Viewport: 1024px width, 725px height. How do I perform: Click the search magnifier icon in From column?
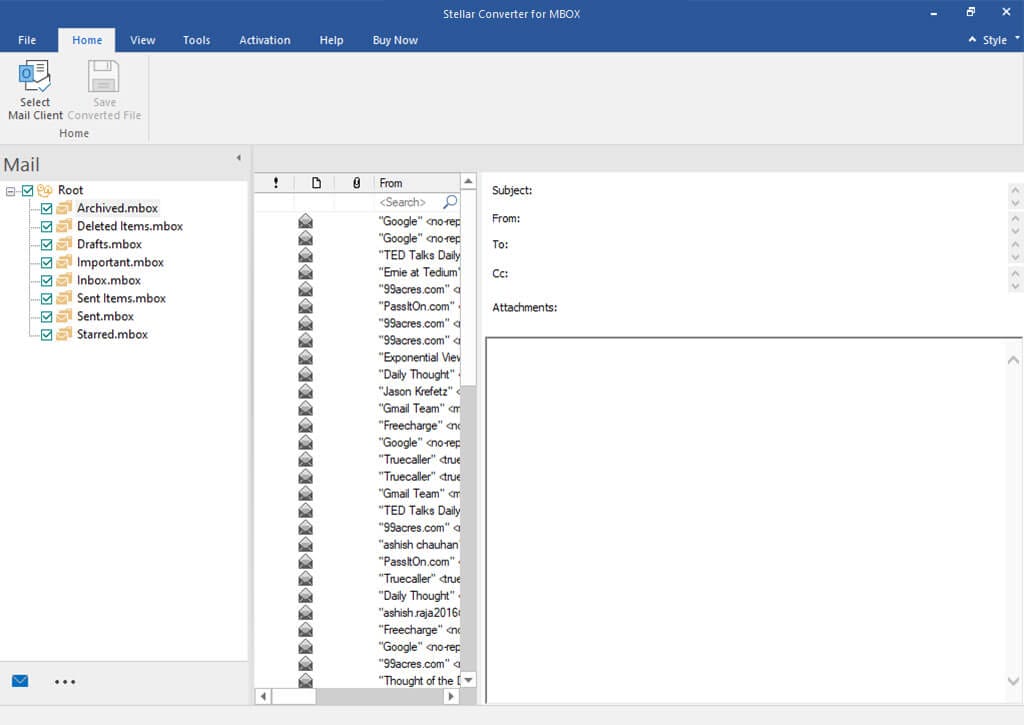(450, 202)
